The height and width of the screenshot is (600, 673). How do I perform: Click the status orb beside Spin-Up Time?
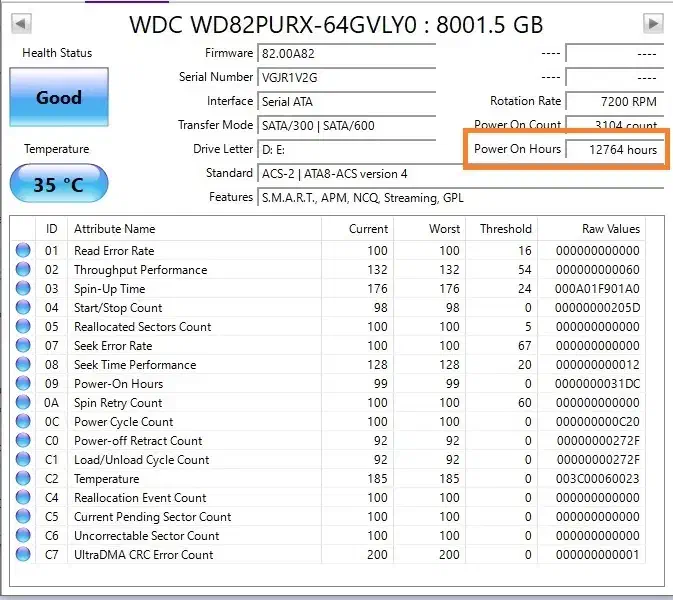pyautogui.click(x=23, y=289)
